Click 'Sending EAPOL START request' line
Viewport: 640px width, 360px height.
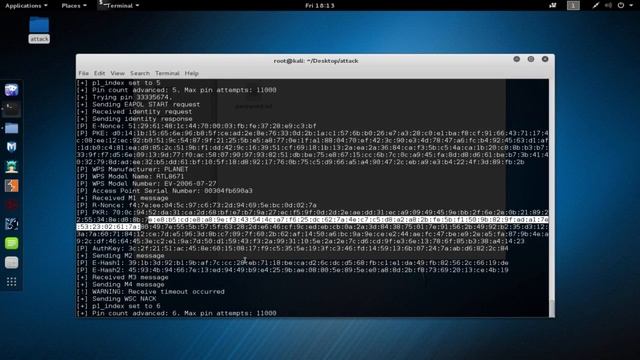click(138, 104)
